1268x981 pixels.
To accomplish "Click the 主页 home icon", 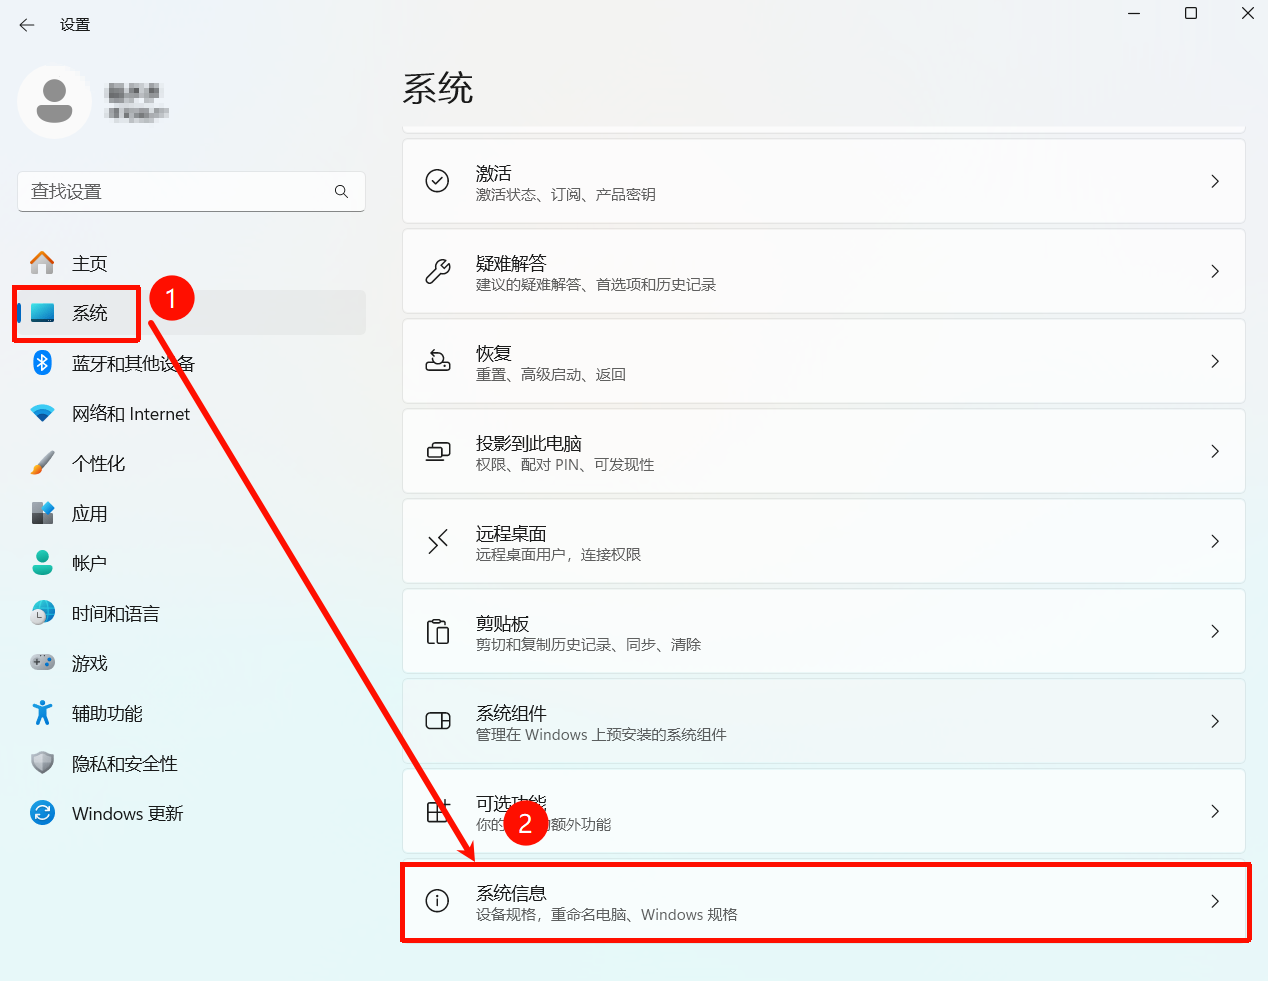I will coord(42,263).
